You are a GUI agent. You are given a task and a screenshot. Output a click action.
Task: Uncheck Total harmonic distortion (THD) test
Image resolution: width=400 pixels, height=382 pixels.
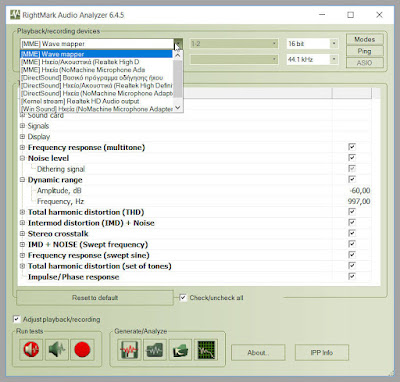point(352,212)
